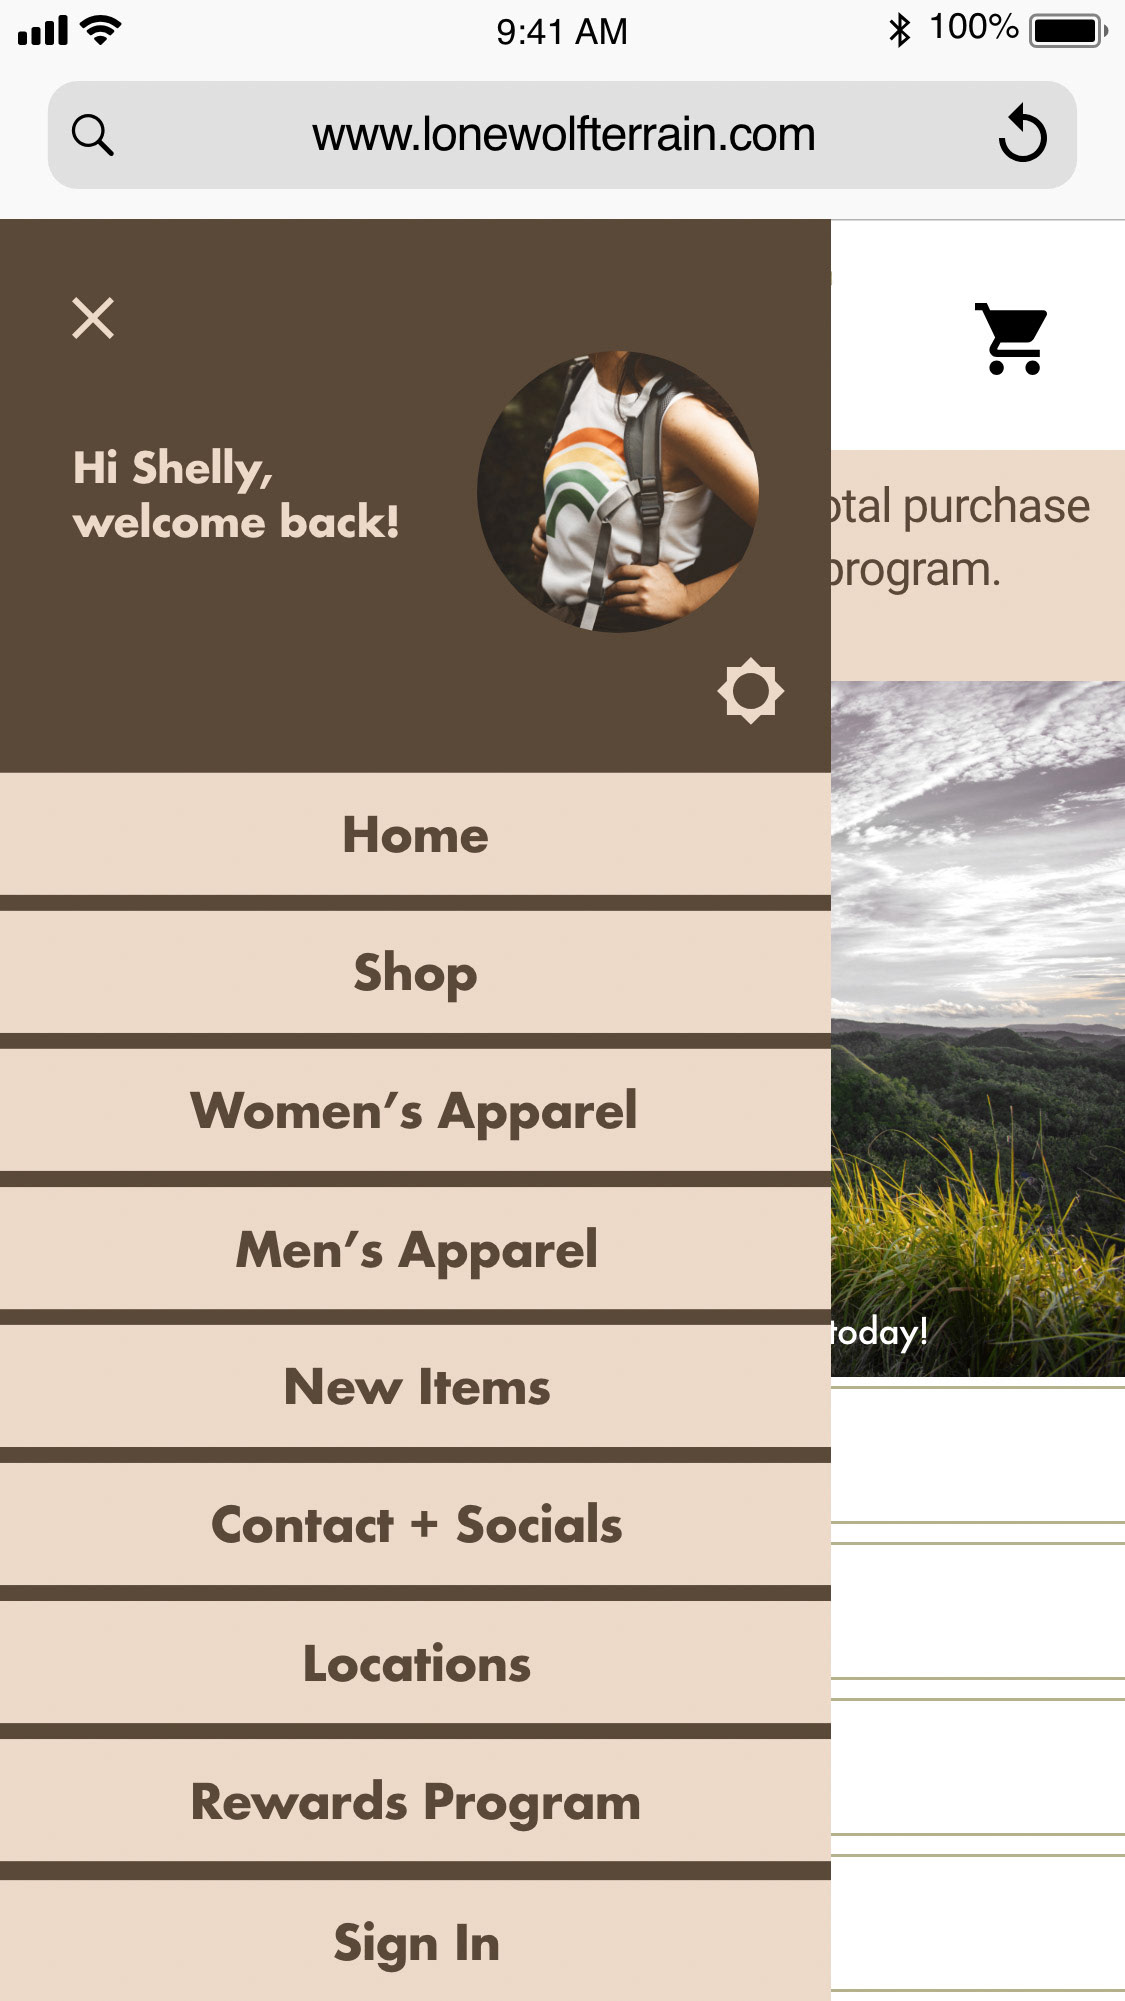Tap the Wi-Fi icon in status bar

[101, 30]
